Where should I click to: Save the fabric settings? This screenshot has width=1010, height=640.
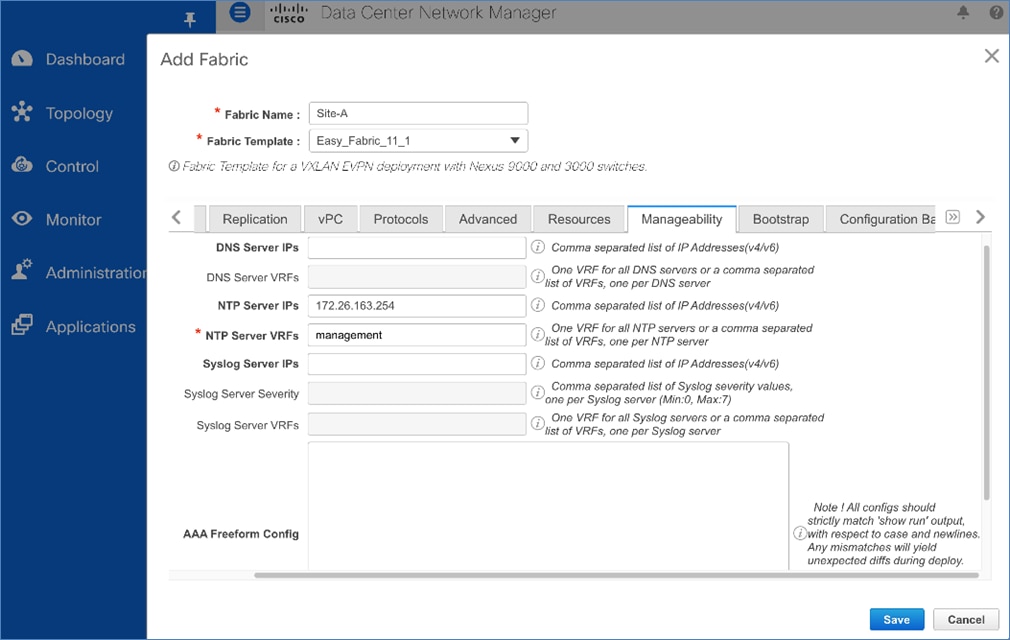tap(897, 619)
